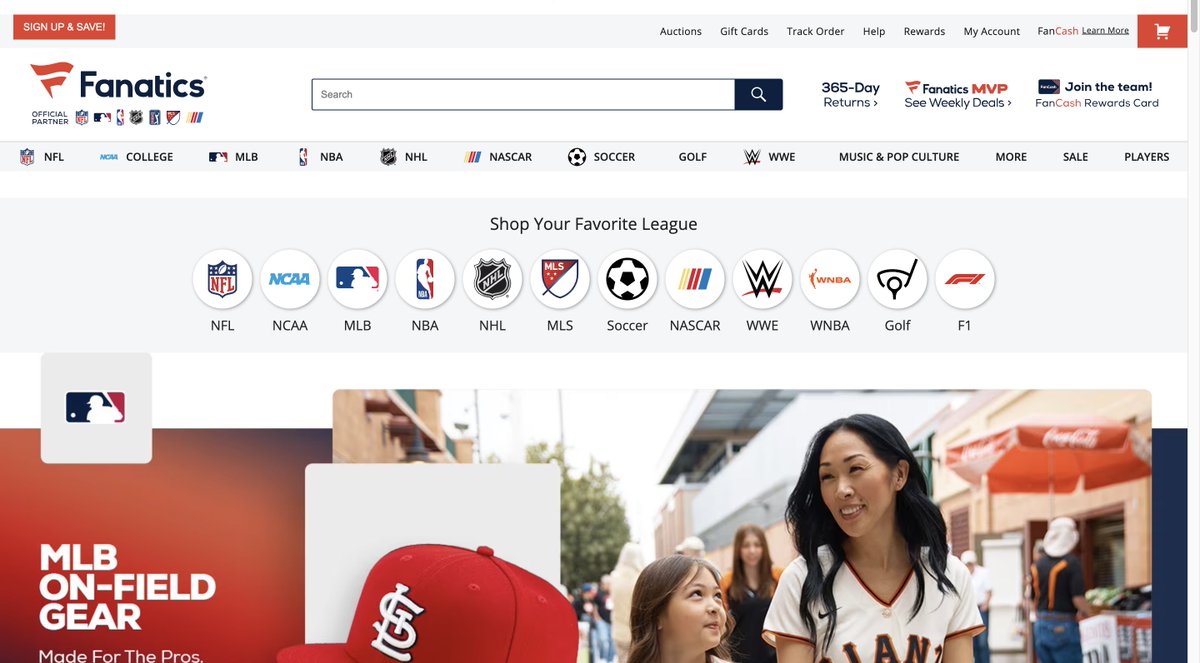Image resolution: width=1200 pixels, height=663 pixels.
Task: Open 365-Day Returns link
Action: pyautogui.click(x=850, y=95)
